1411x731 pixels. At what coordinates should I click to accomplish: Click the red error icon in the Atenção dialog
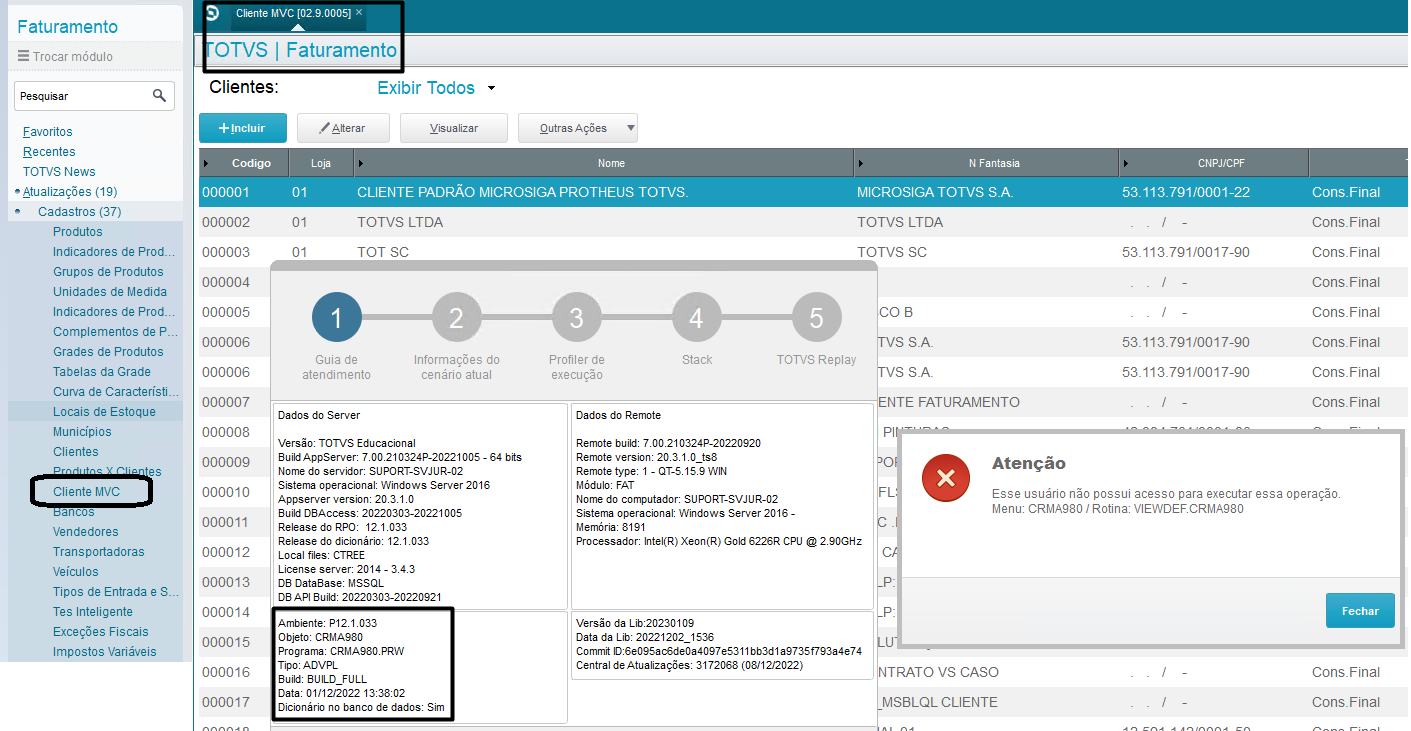point(946,478)
